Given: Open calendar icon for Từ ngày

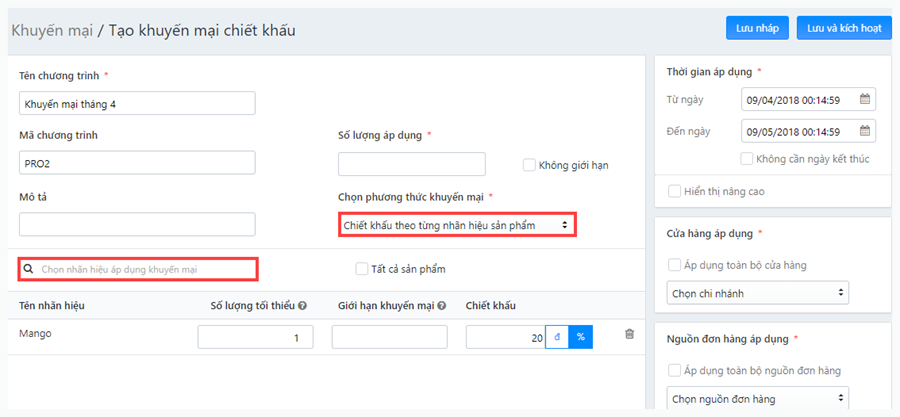Looking at the screenshot, I should [x=865, y=99].
